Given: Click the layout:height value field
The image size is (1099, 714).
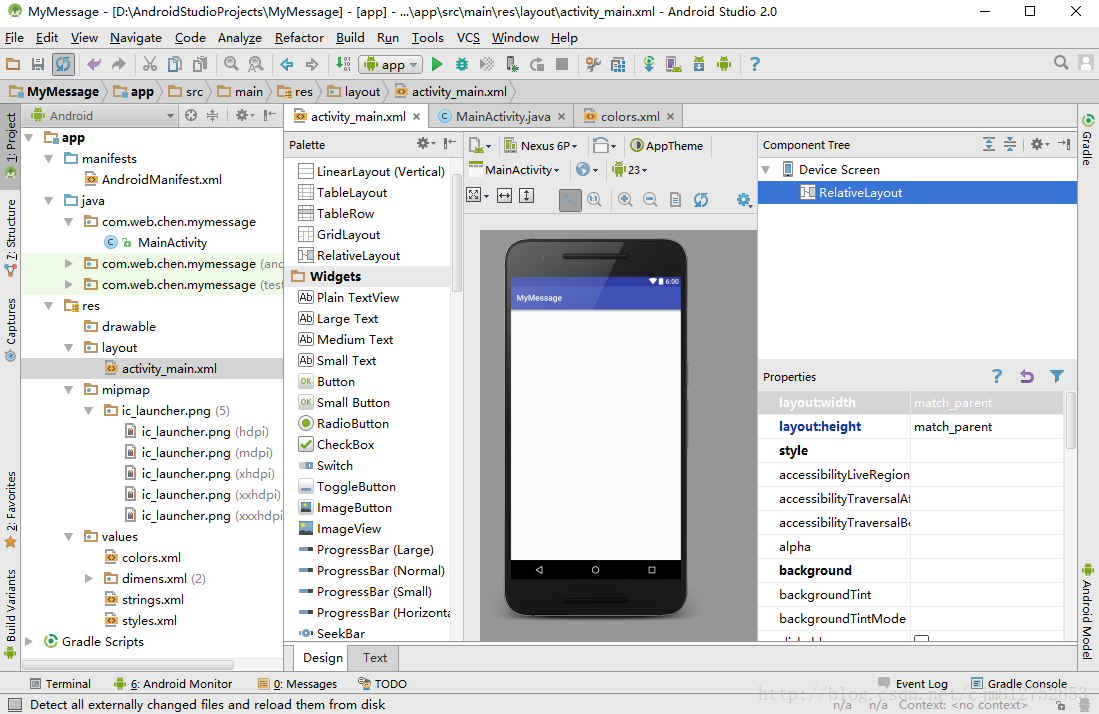Looking at the screenshot, I should (x=987, y=427).
